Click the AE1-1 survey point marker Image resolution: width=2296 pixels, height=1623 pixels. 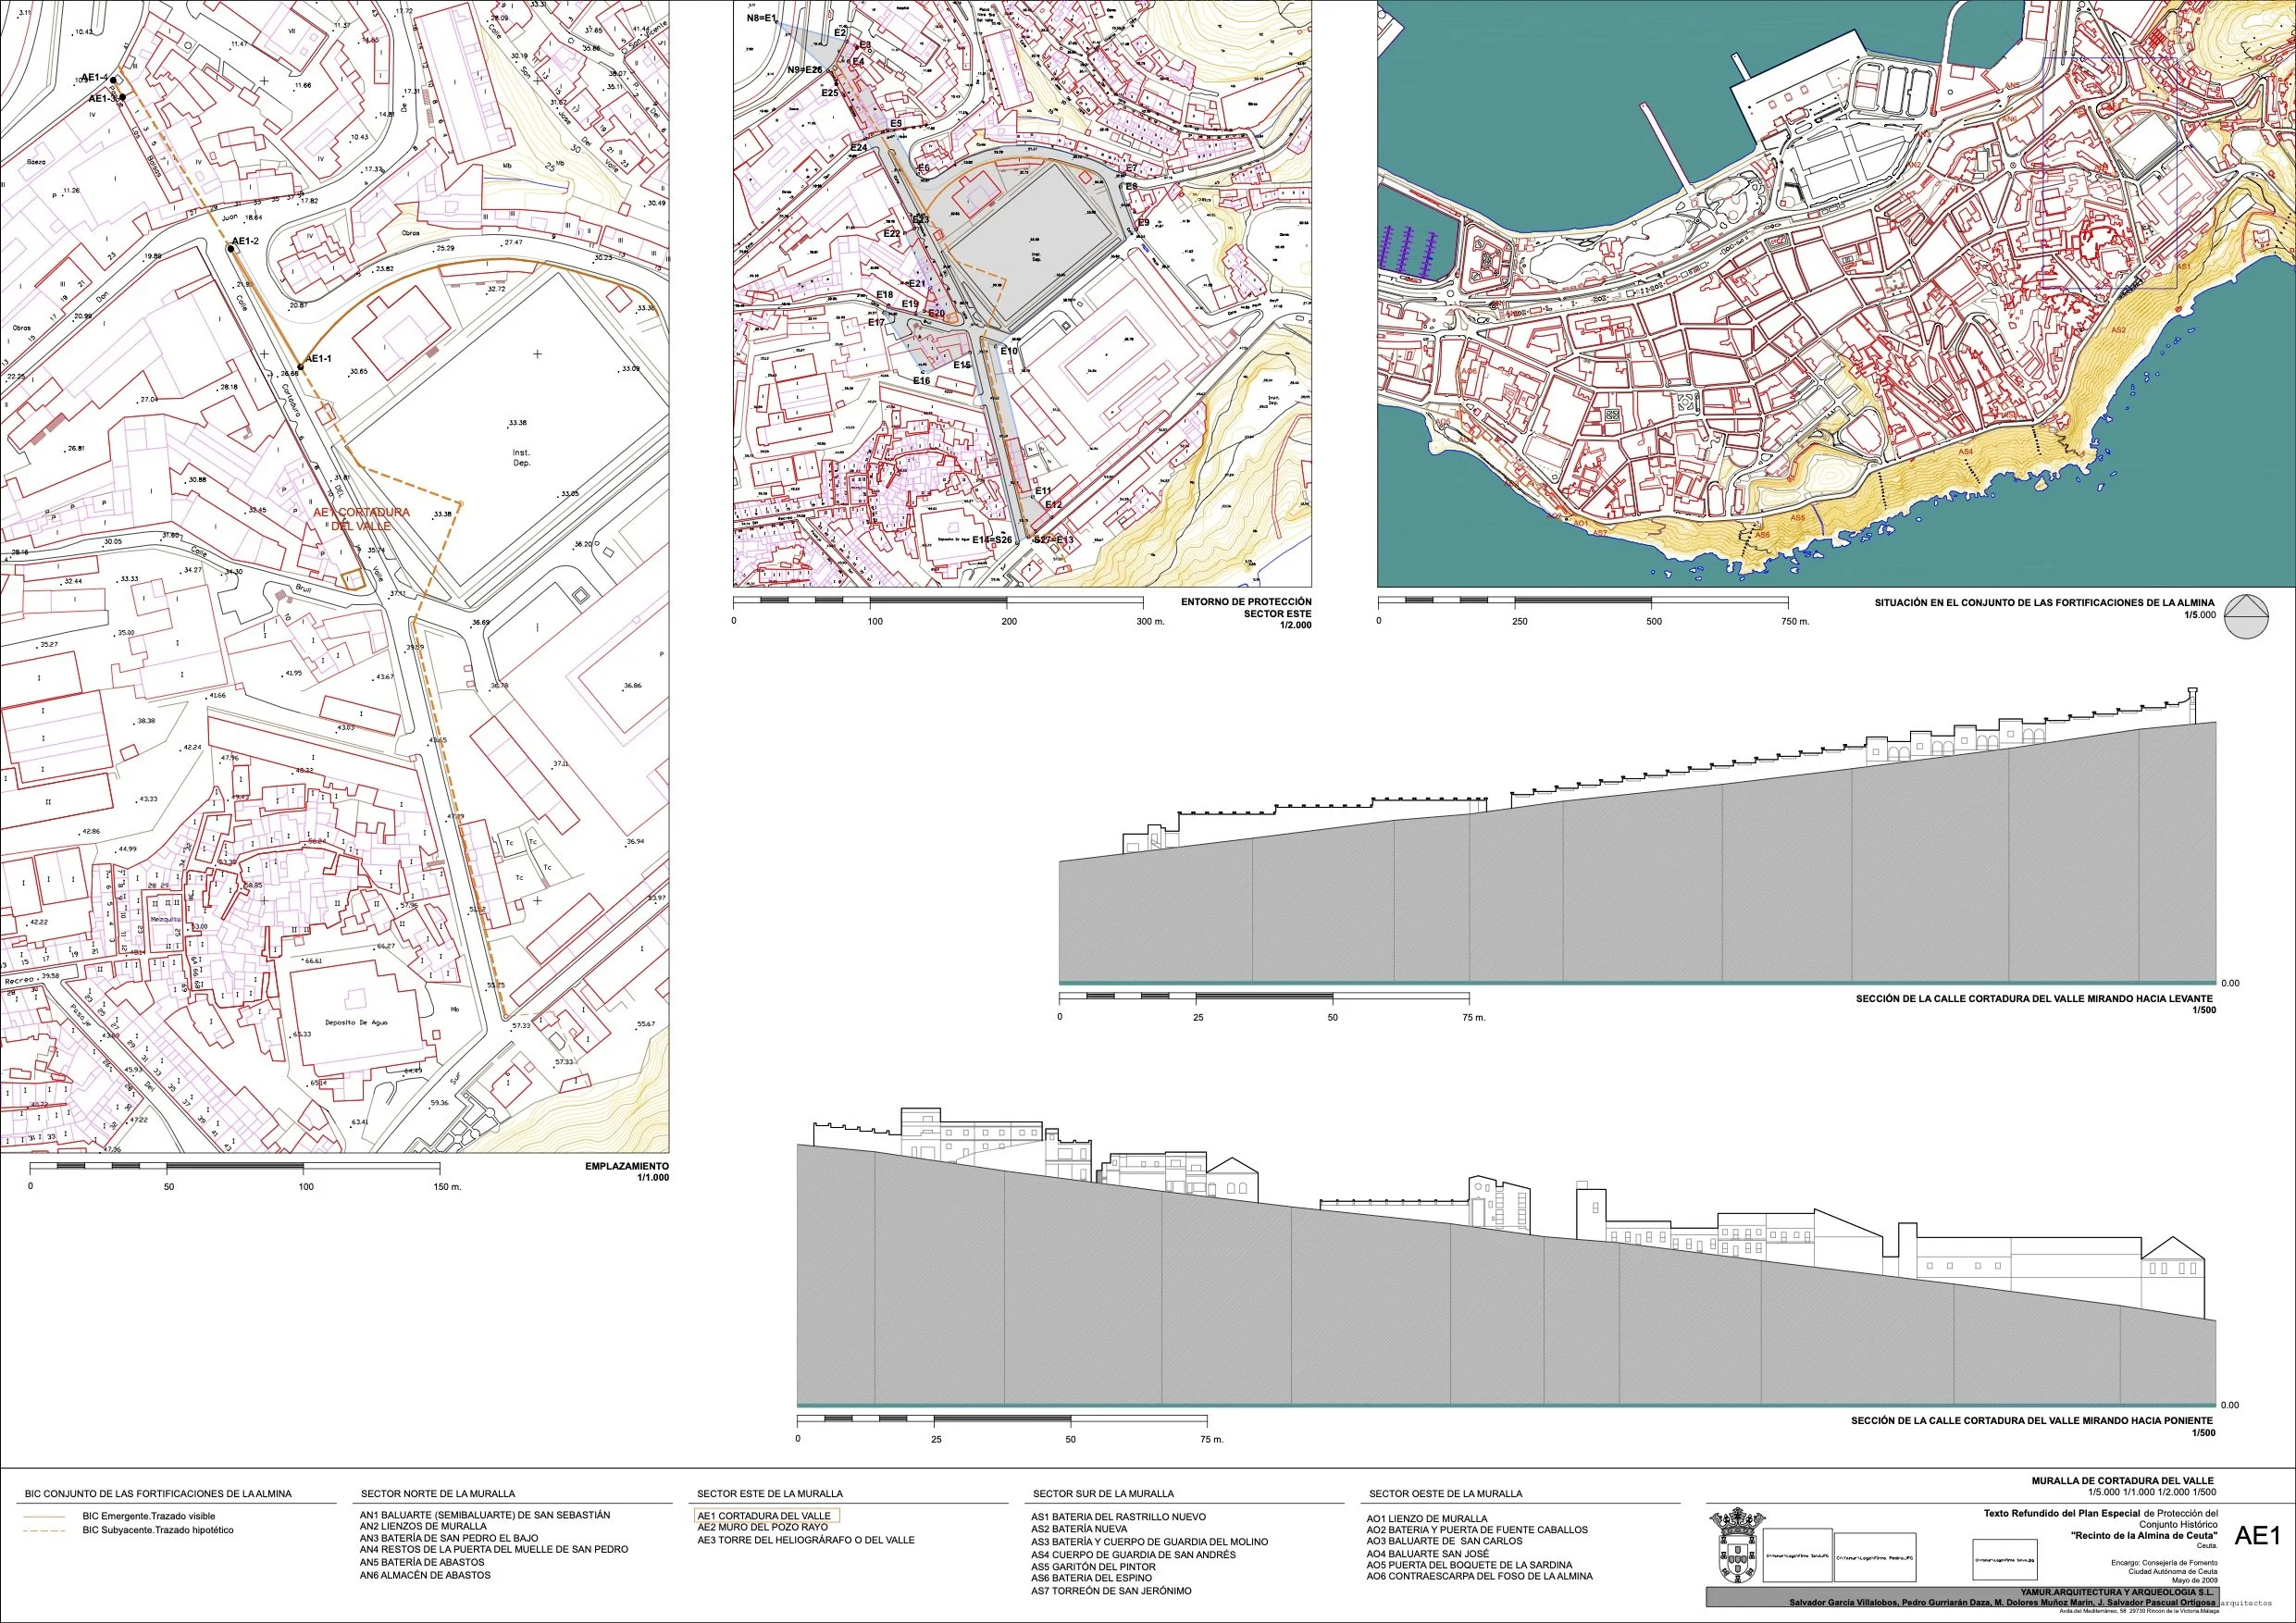click(299, 368)
